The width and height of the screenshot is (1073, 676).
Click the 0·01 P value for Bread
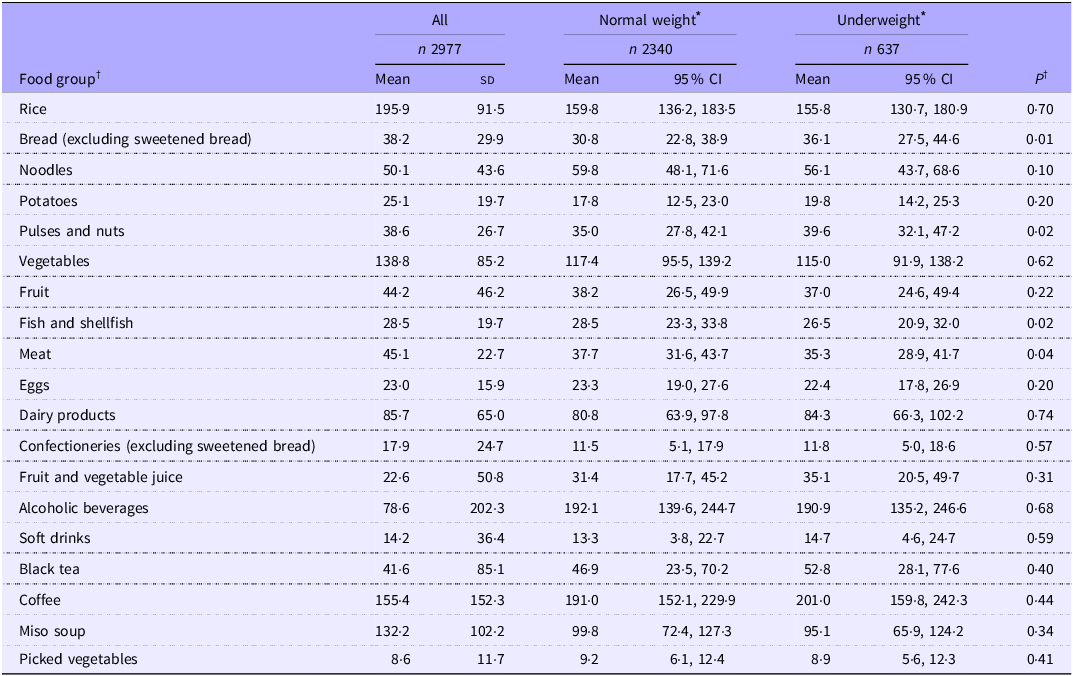click(1039, 140)
